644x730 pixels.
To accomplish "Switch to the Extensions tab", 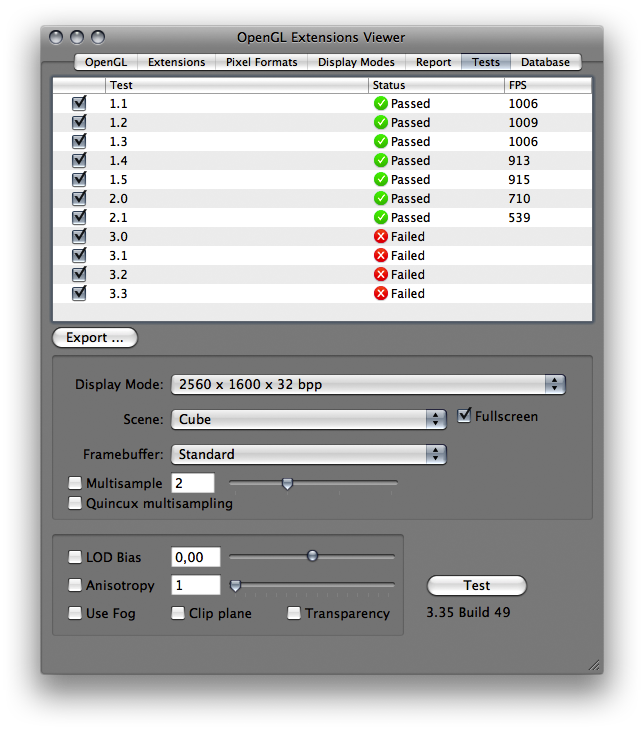I will 176,62.
